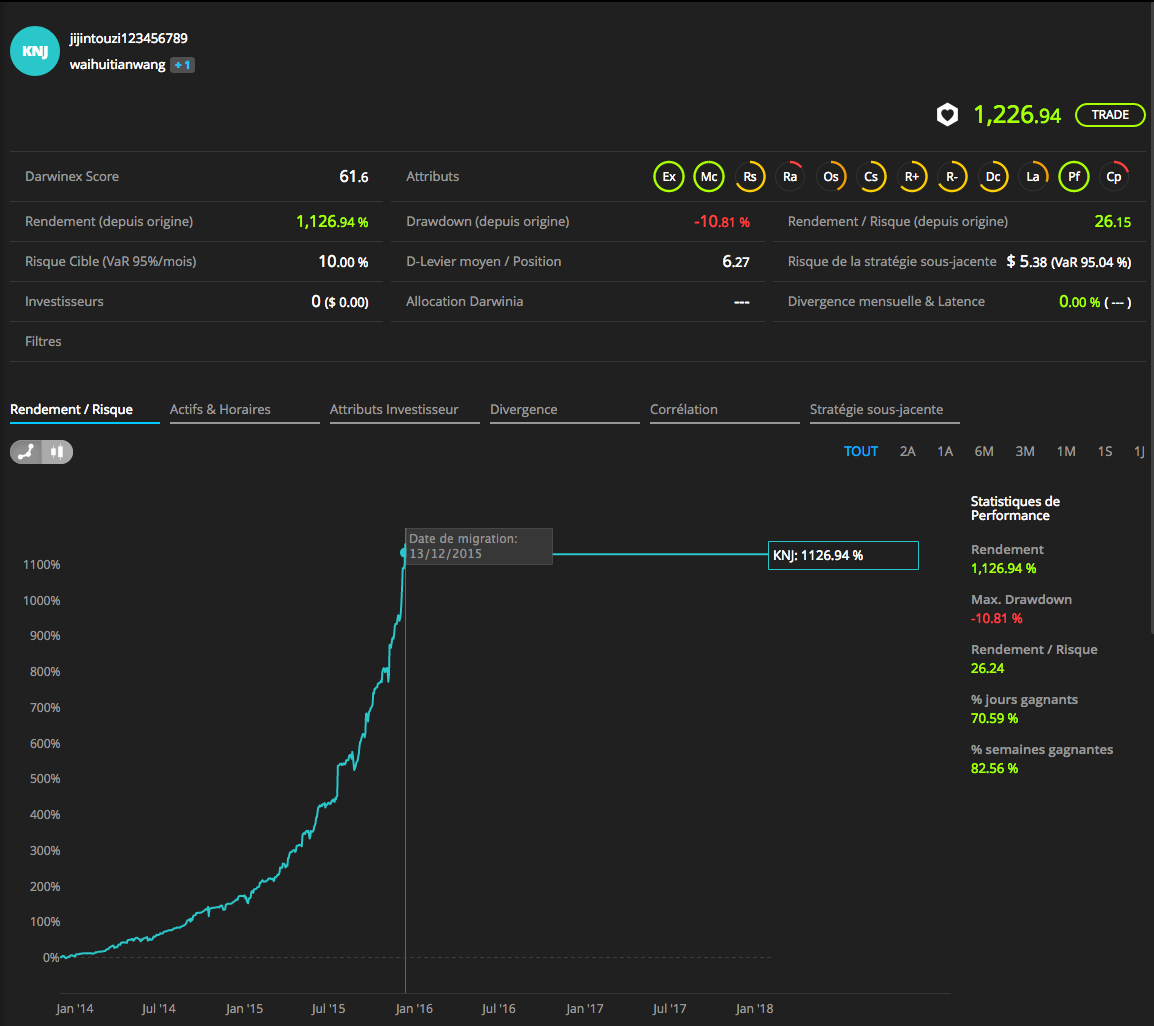Select the Ex attribute icon
Viewport: 1154px width, 1026px height.
coord(669,177)
